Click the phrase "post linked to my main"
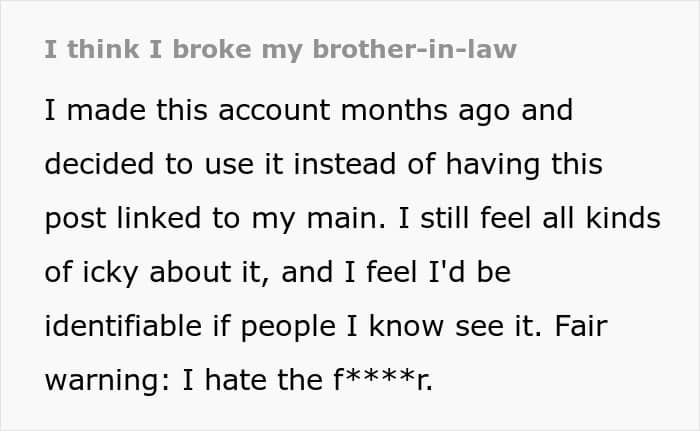This screenshot has width=700, height=431. click(x=215, y=219)
